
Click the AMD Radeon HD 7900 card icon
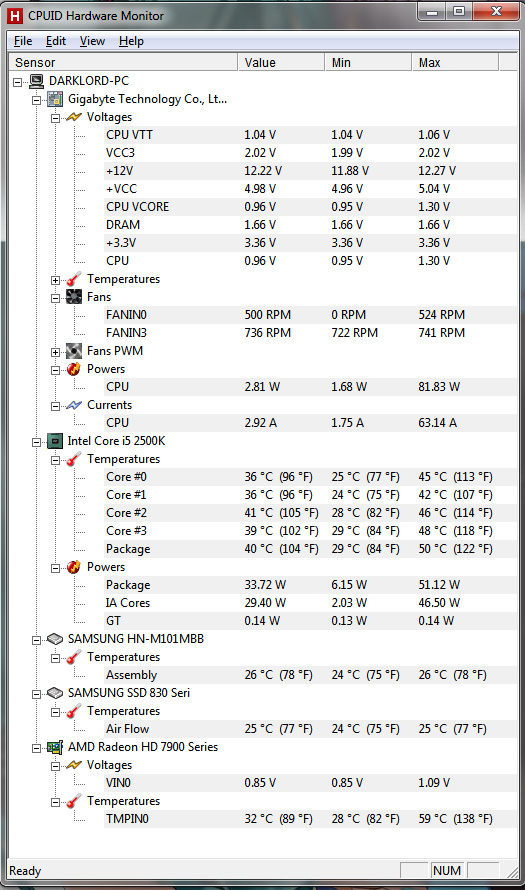pos(55,747)
